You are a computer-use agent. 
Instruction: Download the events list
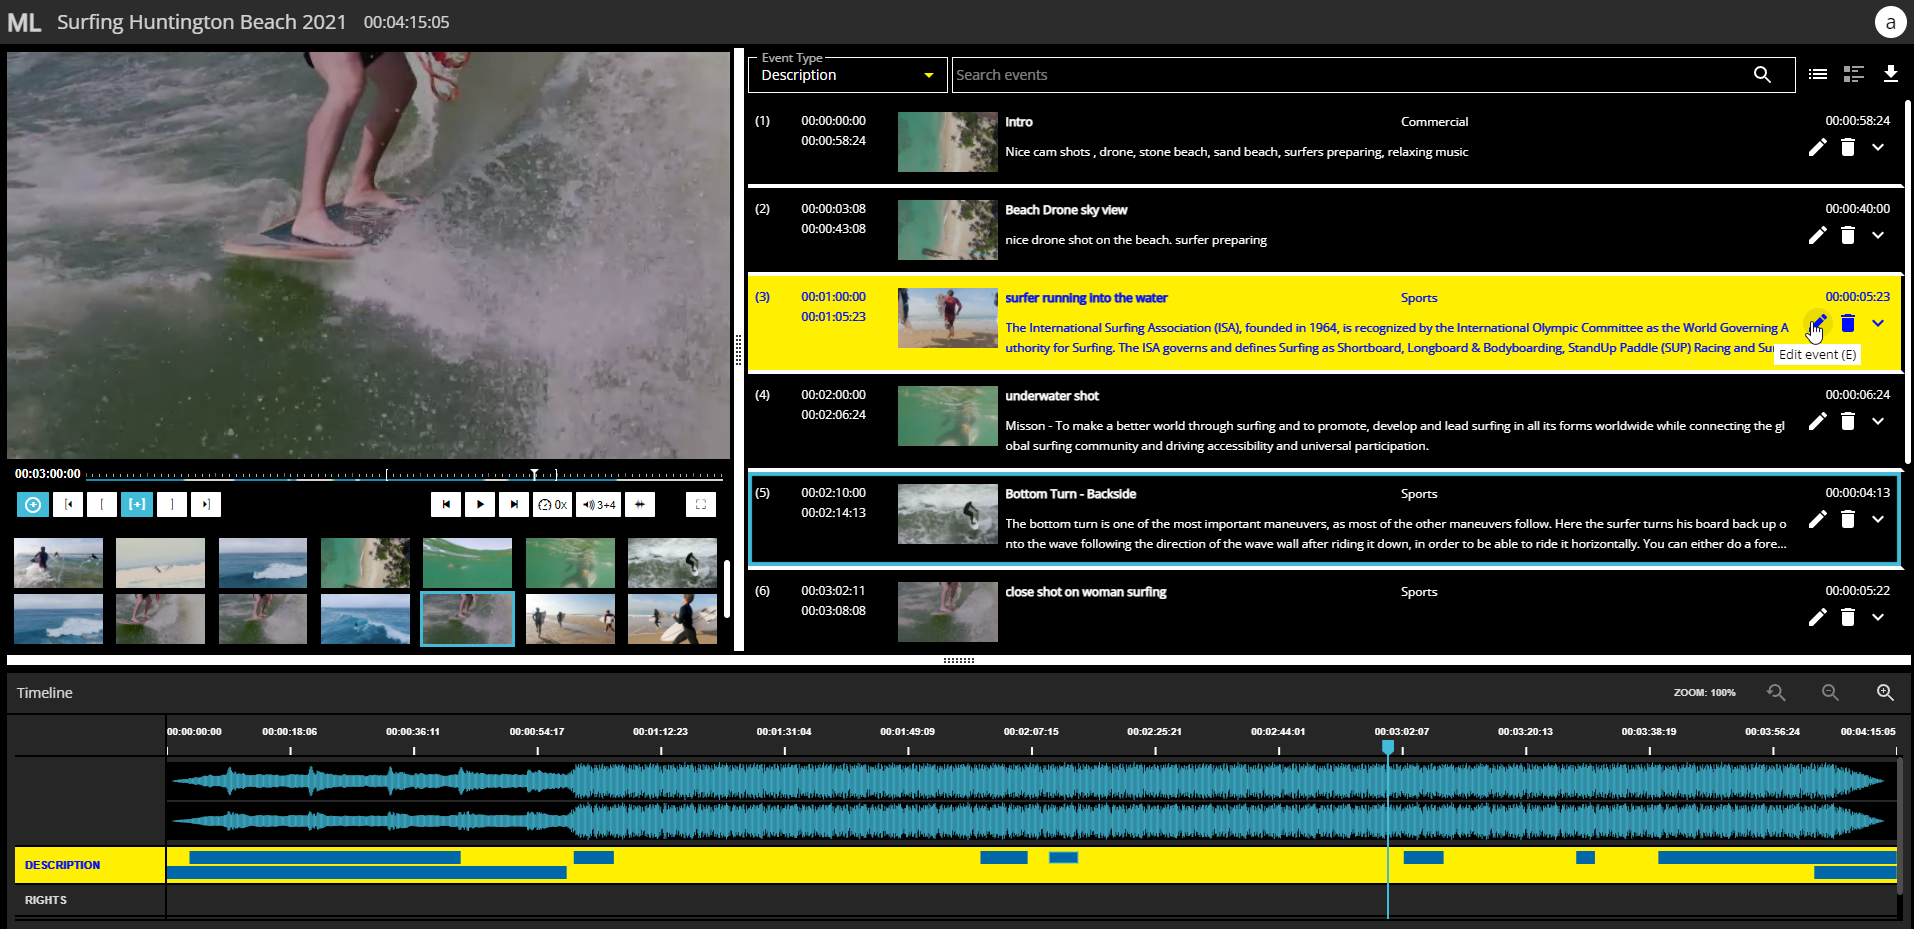pos(1890,74)
